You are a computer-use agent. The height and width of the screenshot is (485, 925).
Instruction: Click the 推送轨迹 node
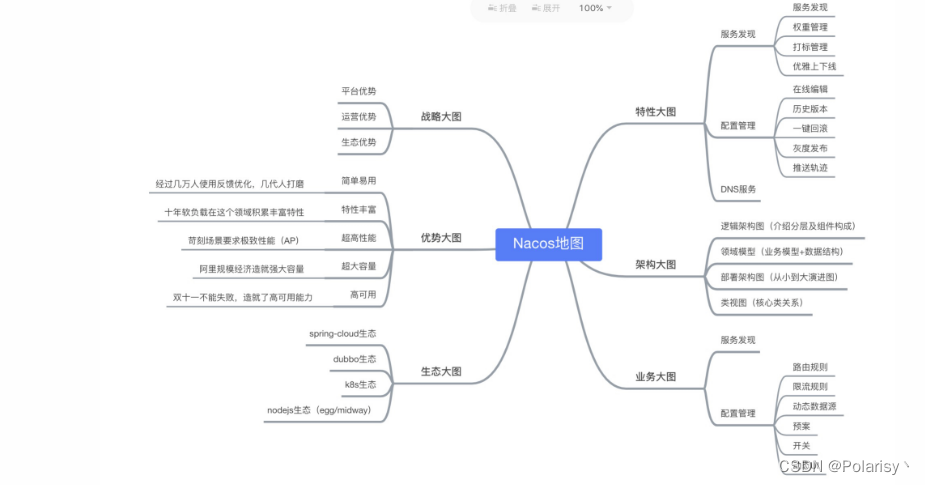tap(810, 168)
